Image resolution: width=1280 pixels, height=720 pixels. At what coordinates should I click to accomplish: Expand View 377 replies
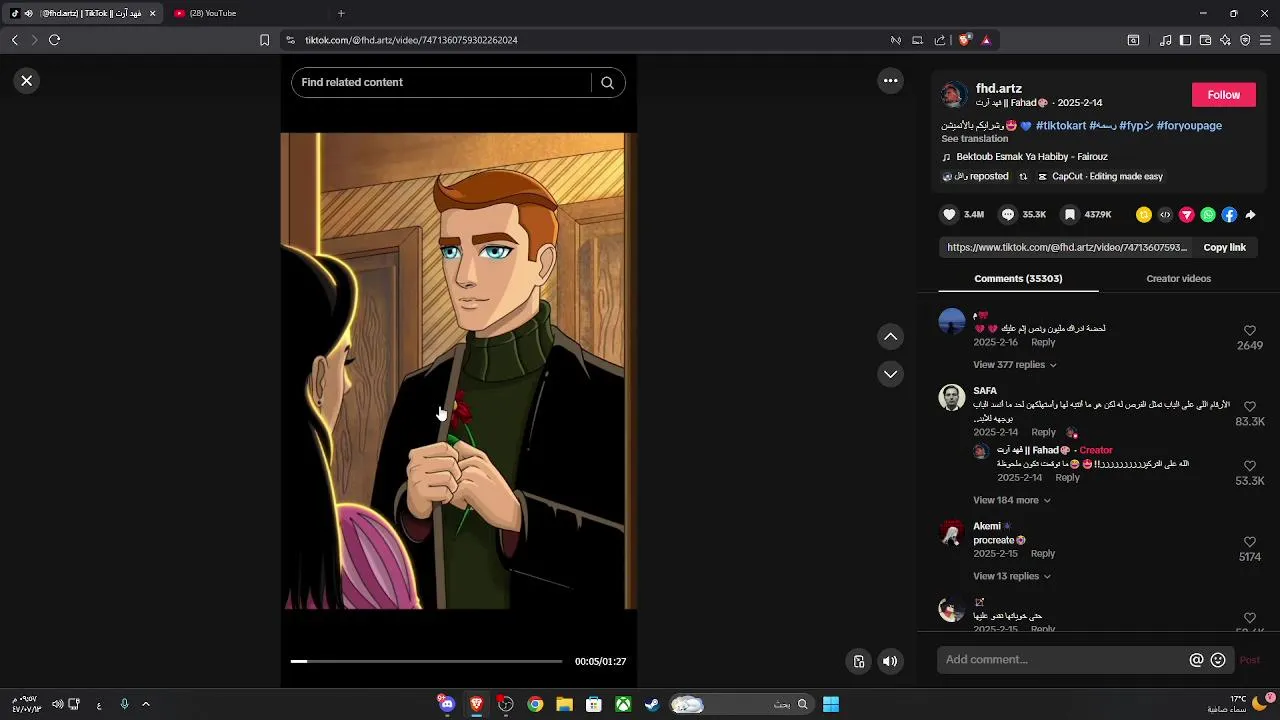[1014, 365]
